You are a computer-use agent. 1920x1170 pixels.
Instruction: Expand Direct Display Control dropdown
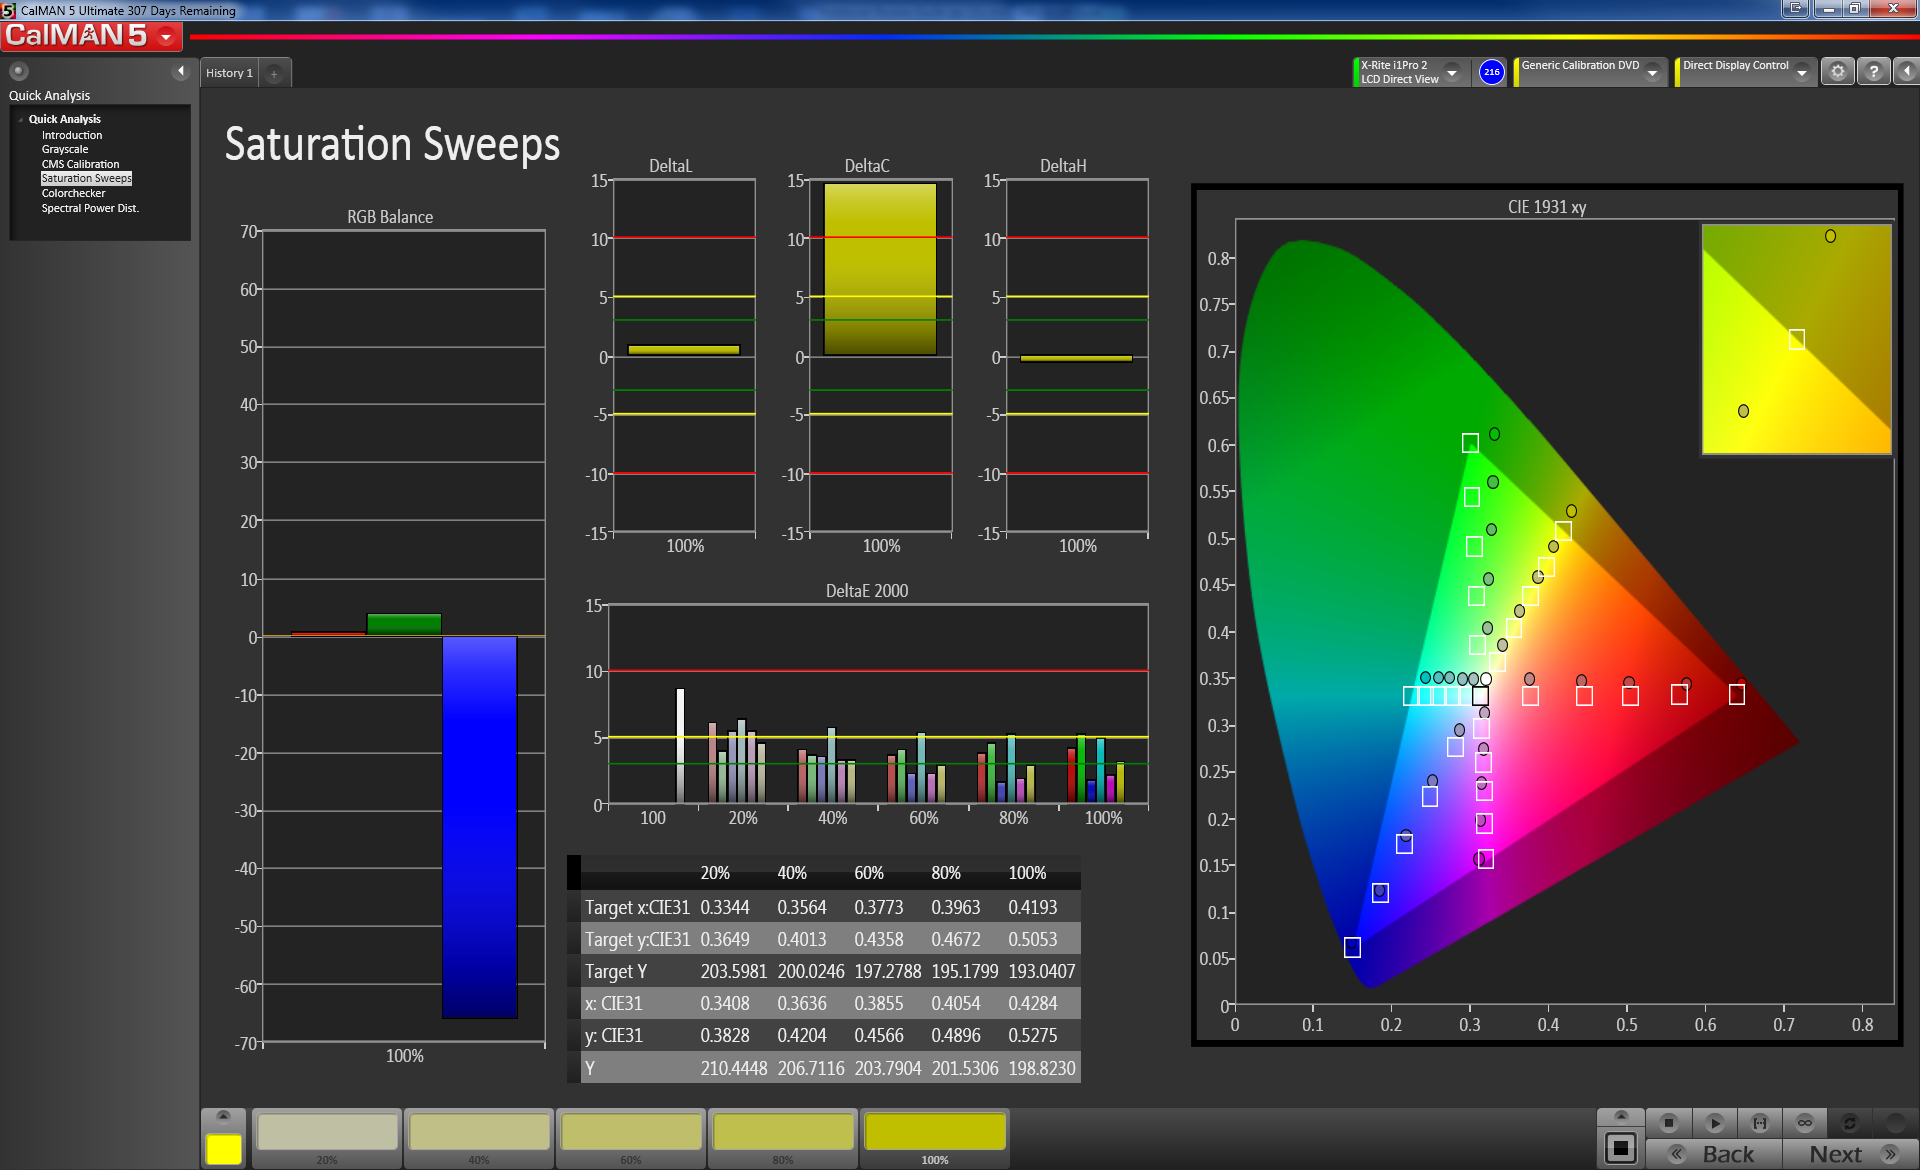1801,72
